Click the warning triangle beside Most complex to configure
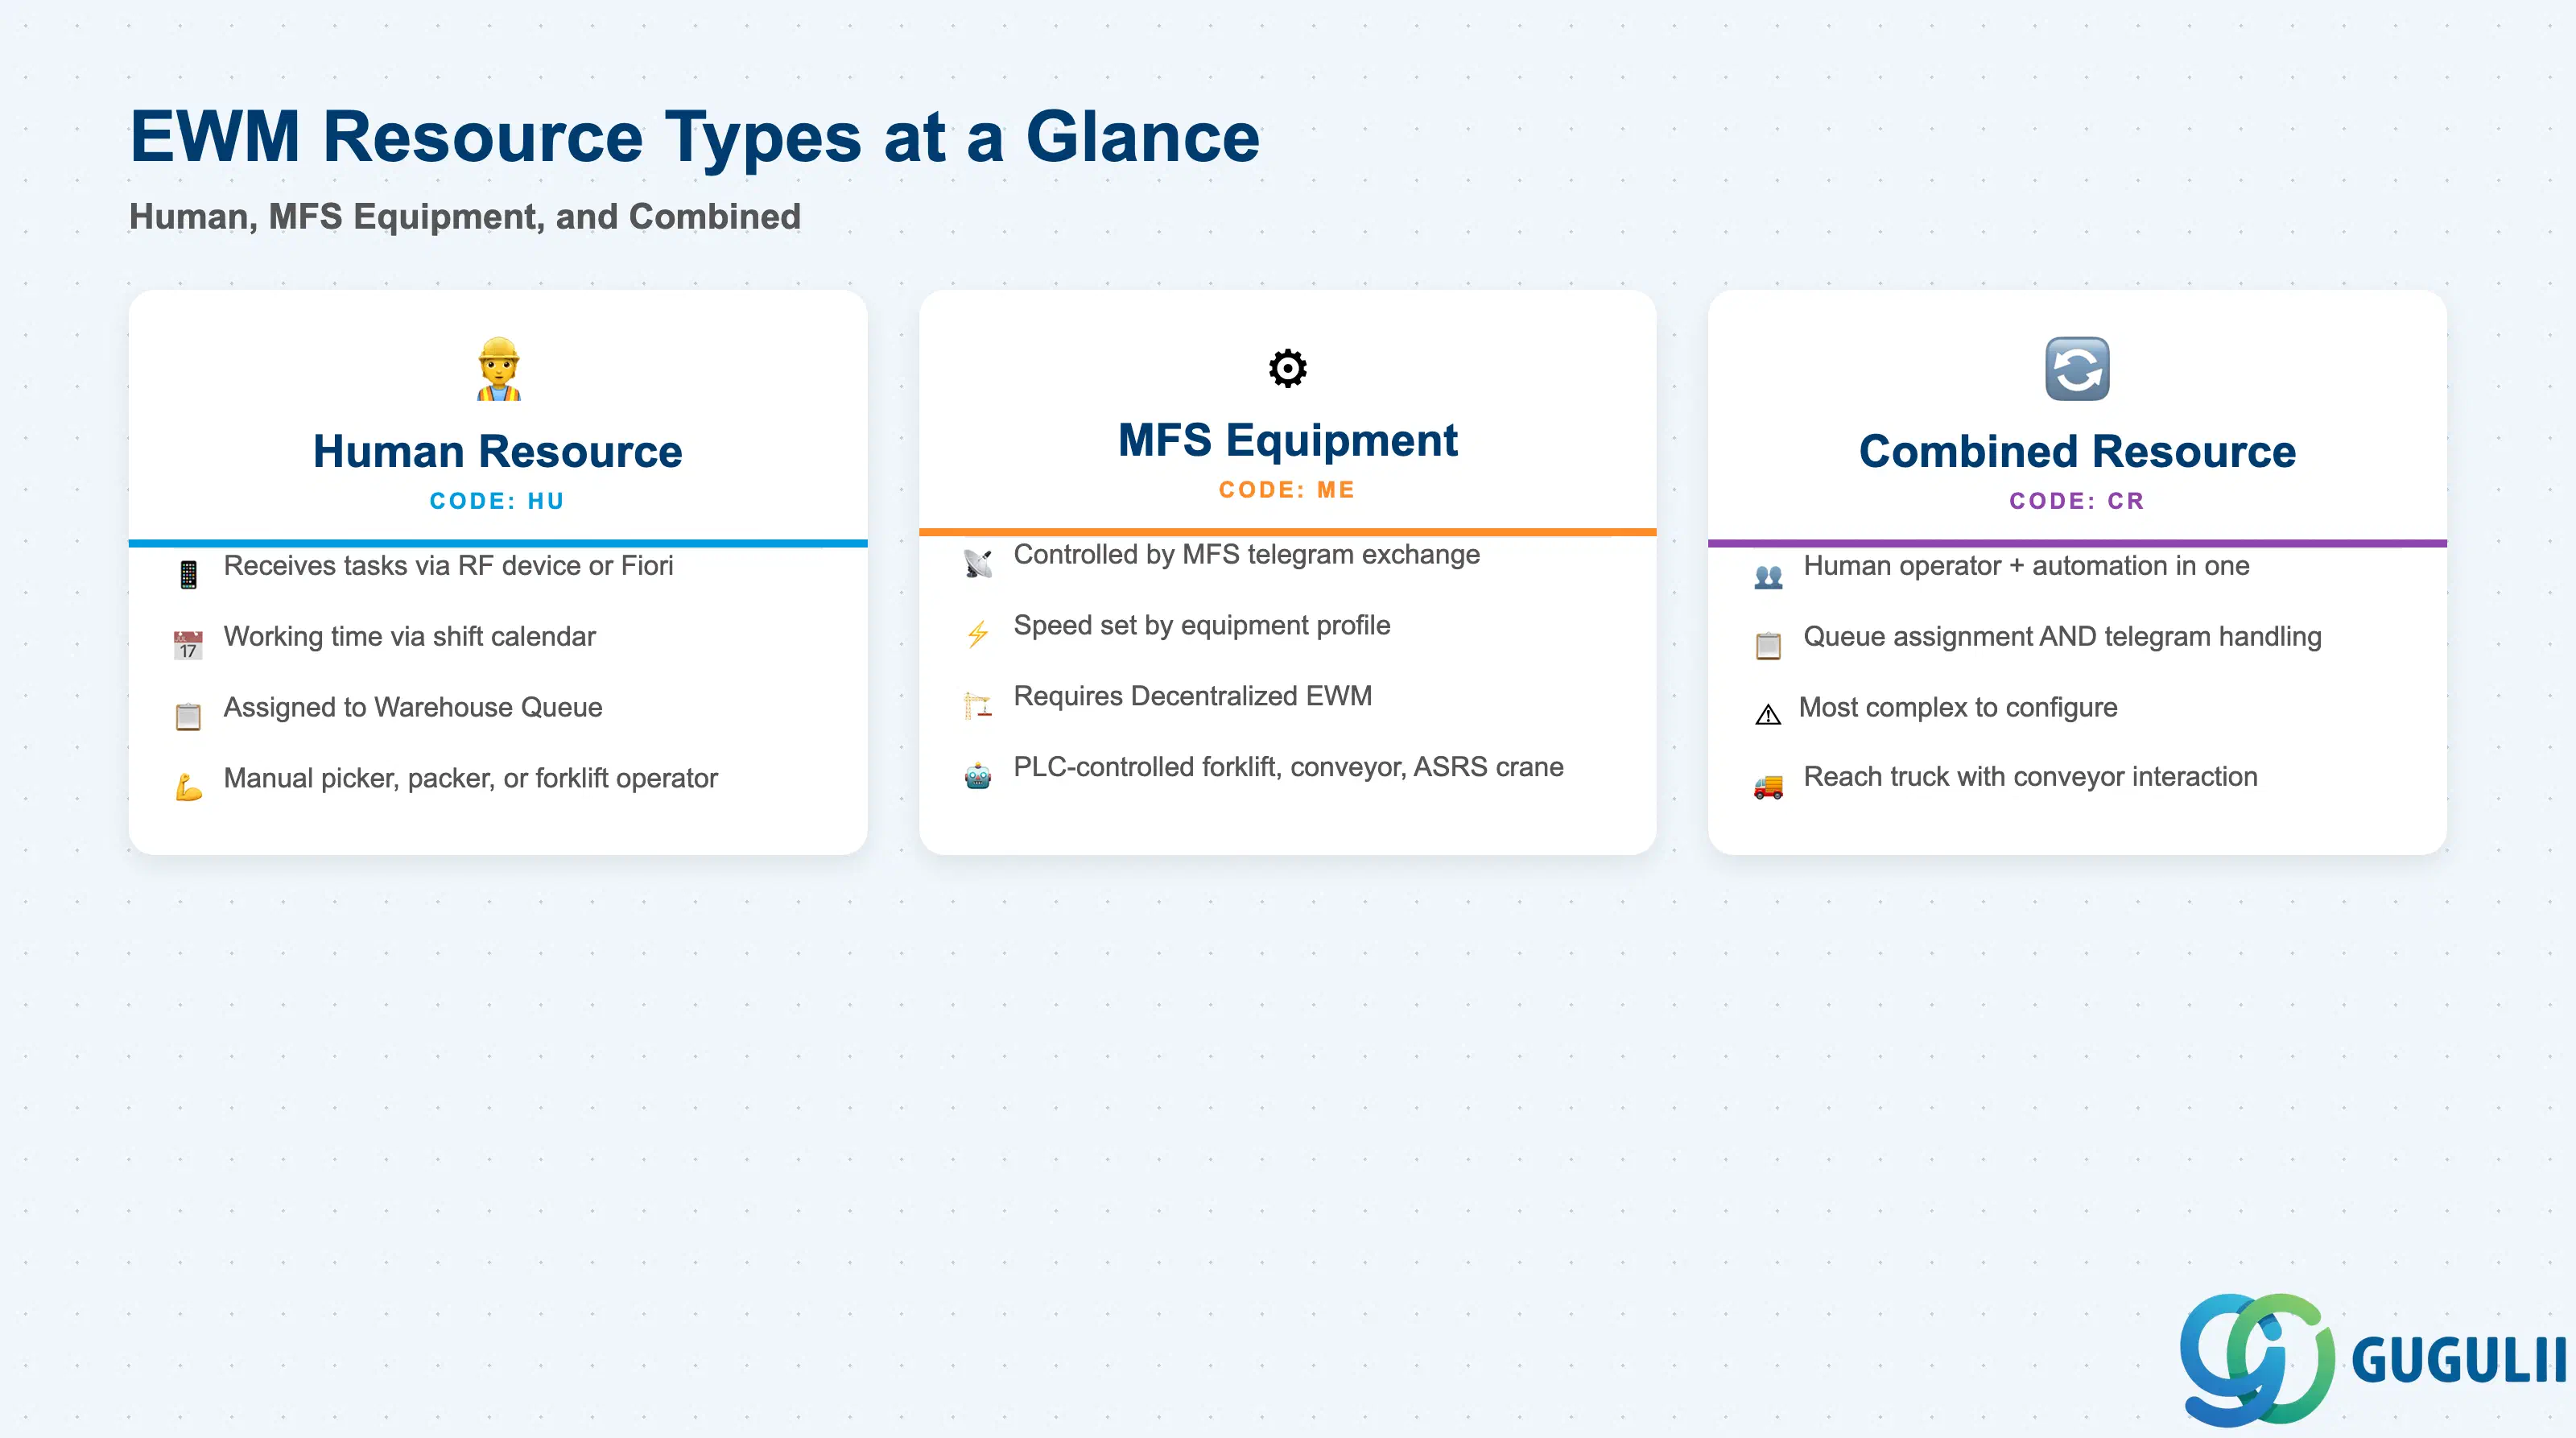The height and width of the screenshot is (1438, 2576). pos(1768,714)
